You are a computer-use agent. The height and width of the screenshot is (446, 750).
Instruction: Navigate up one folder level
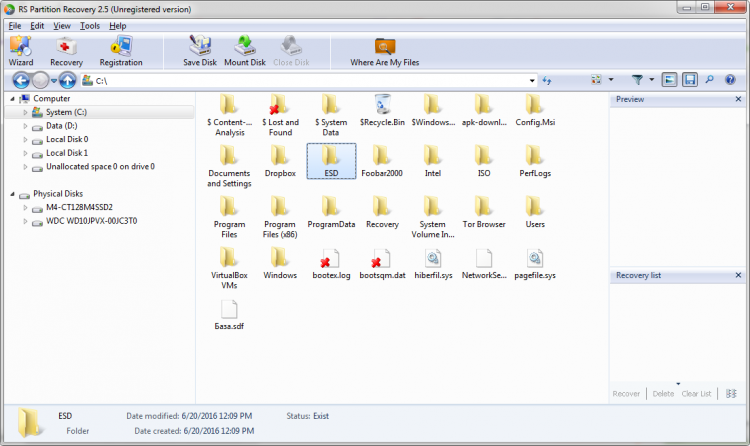click(x=67, y=80)
